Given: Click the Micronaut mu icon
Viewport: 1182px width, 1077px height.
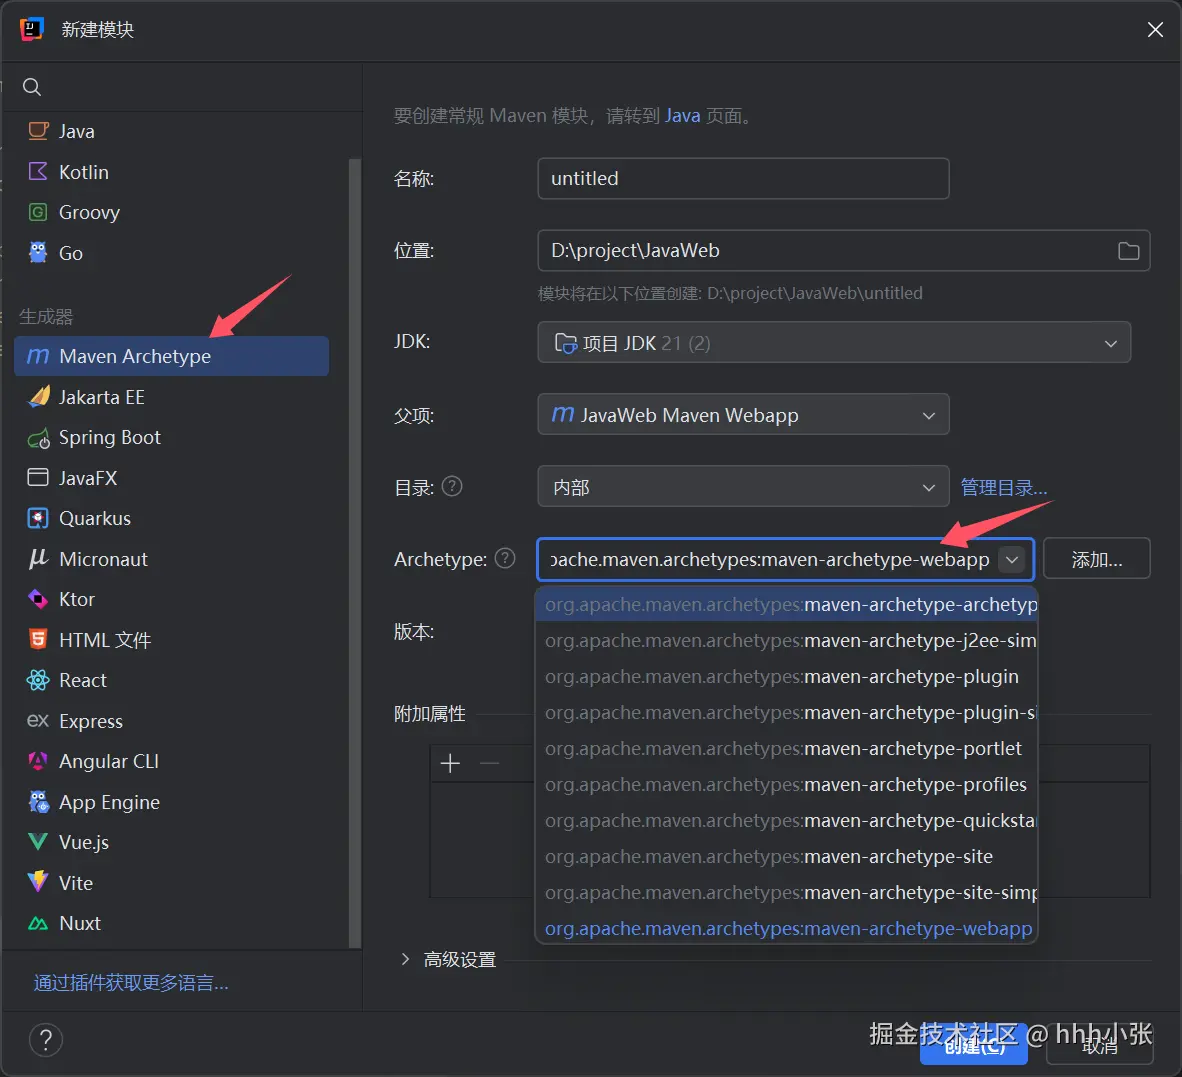Looking at the screenshot, I should click(x=38, y=558).
